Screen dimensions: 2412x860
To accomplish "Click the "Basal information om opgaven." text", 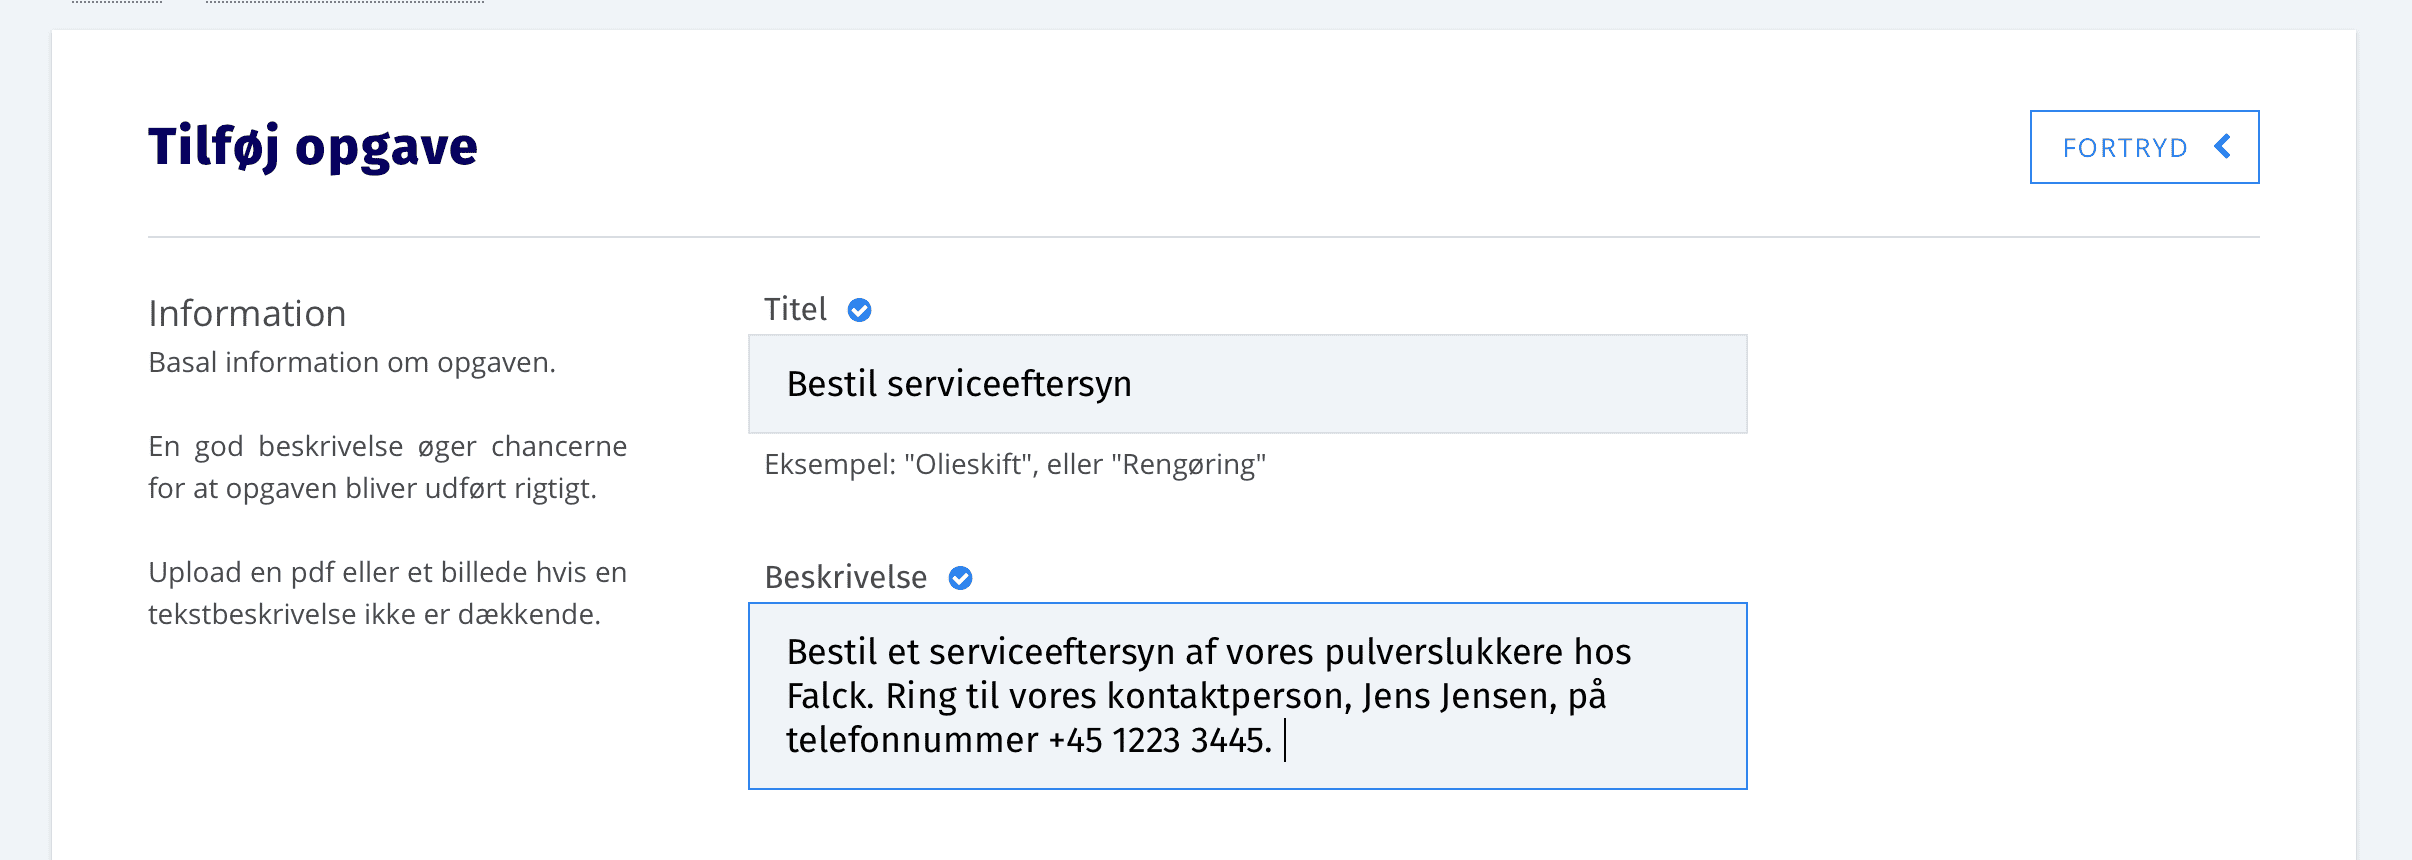I will 351,362.
